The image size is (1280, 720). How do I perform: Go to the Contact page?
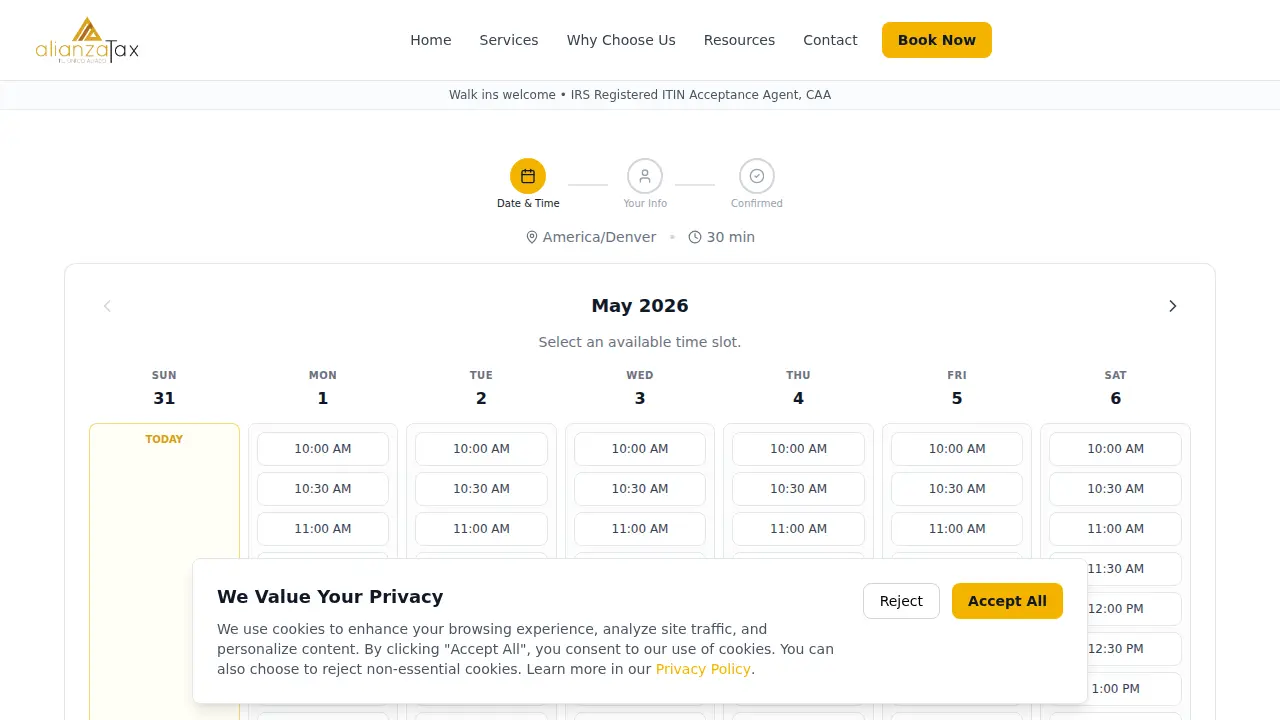tap(830, 40)
